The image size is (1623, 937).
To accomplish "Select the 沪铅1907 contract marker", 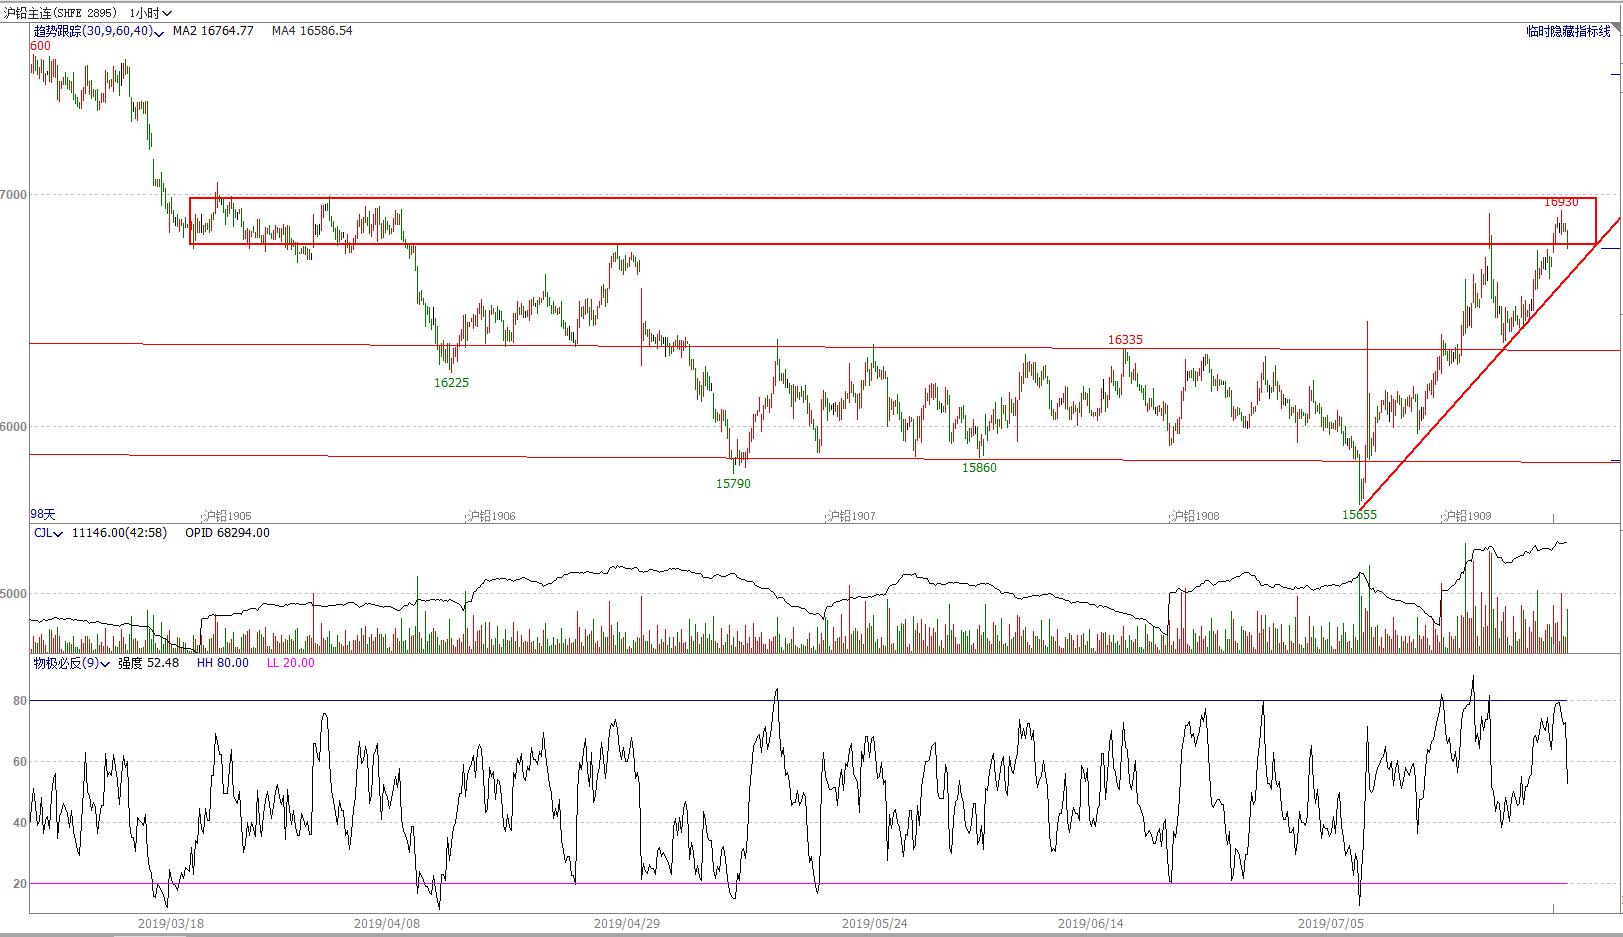I will click(x=850, y=516).
